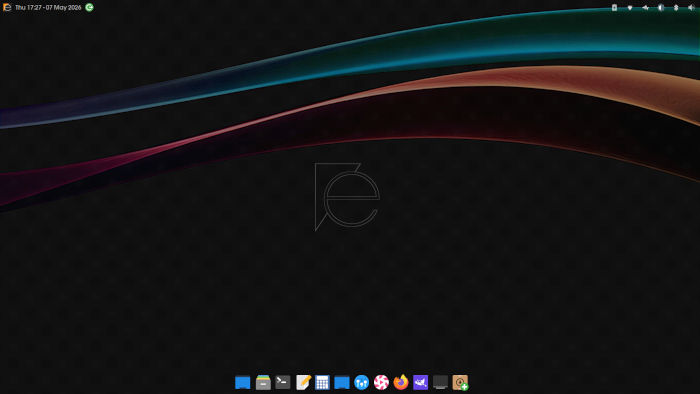
Task: Click the clock showing Thu 17:27 - 07 May 2026
Action: pyautogui.click(x=48, y=8)
